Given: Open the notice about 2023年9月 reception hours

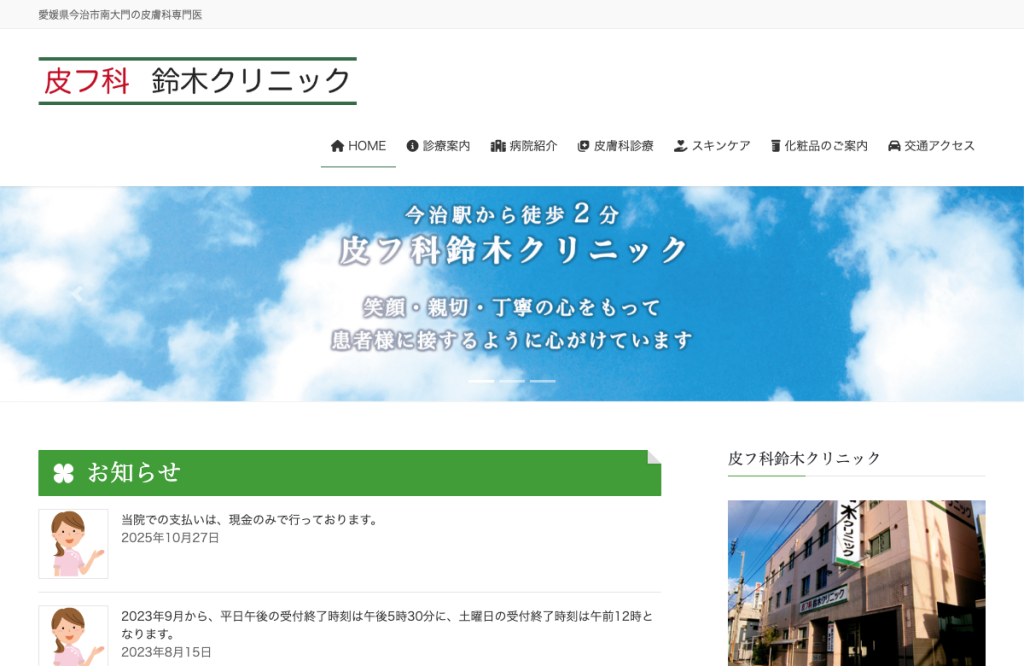Looking at the screenshot, I should click(x=387, y=625).
